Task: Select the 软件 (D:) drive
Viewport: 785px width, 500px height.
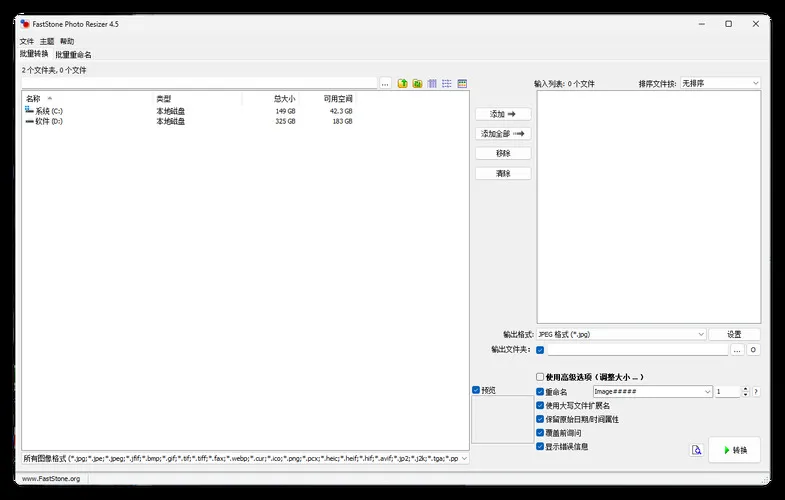Action: [x=48, y=121]
